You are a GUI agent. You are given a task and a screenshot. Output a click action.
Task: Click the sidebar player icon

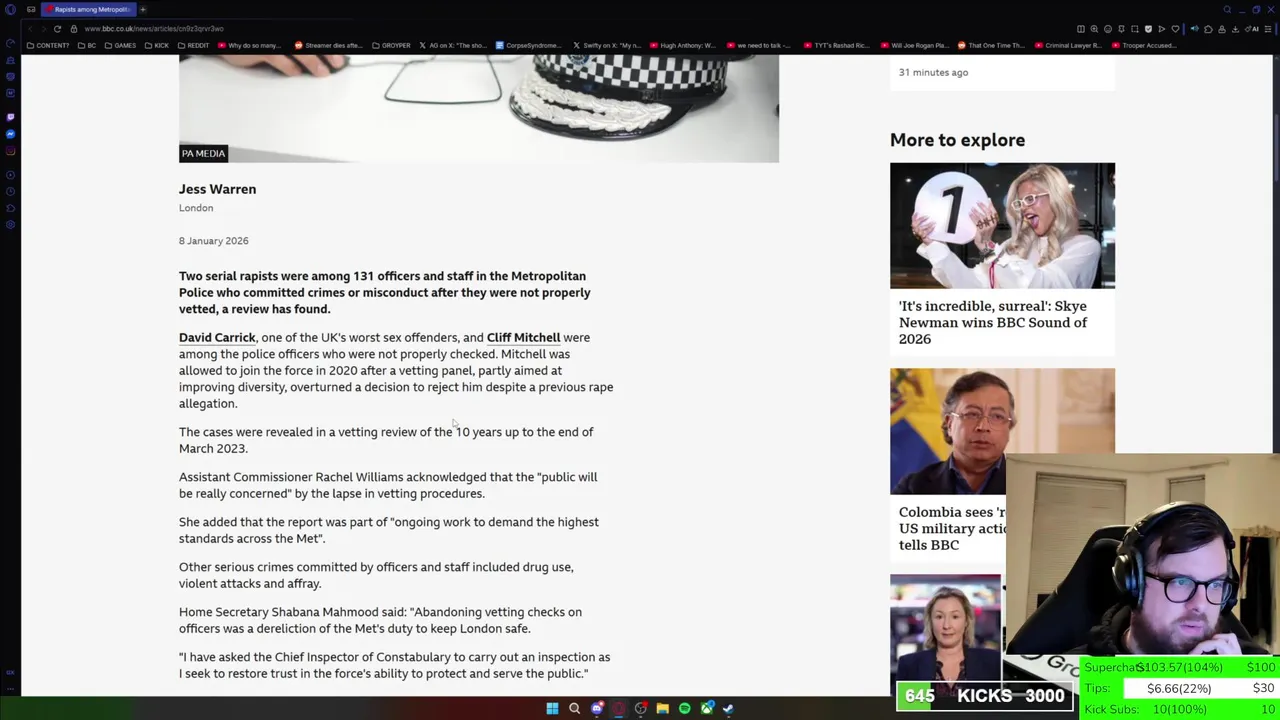[x=11, y=174]
